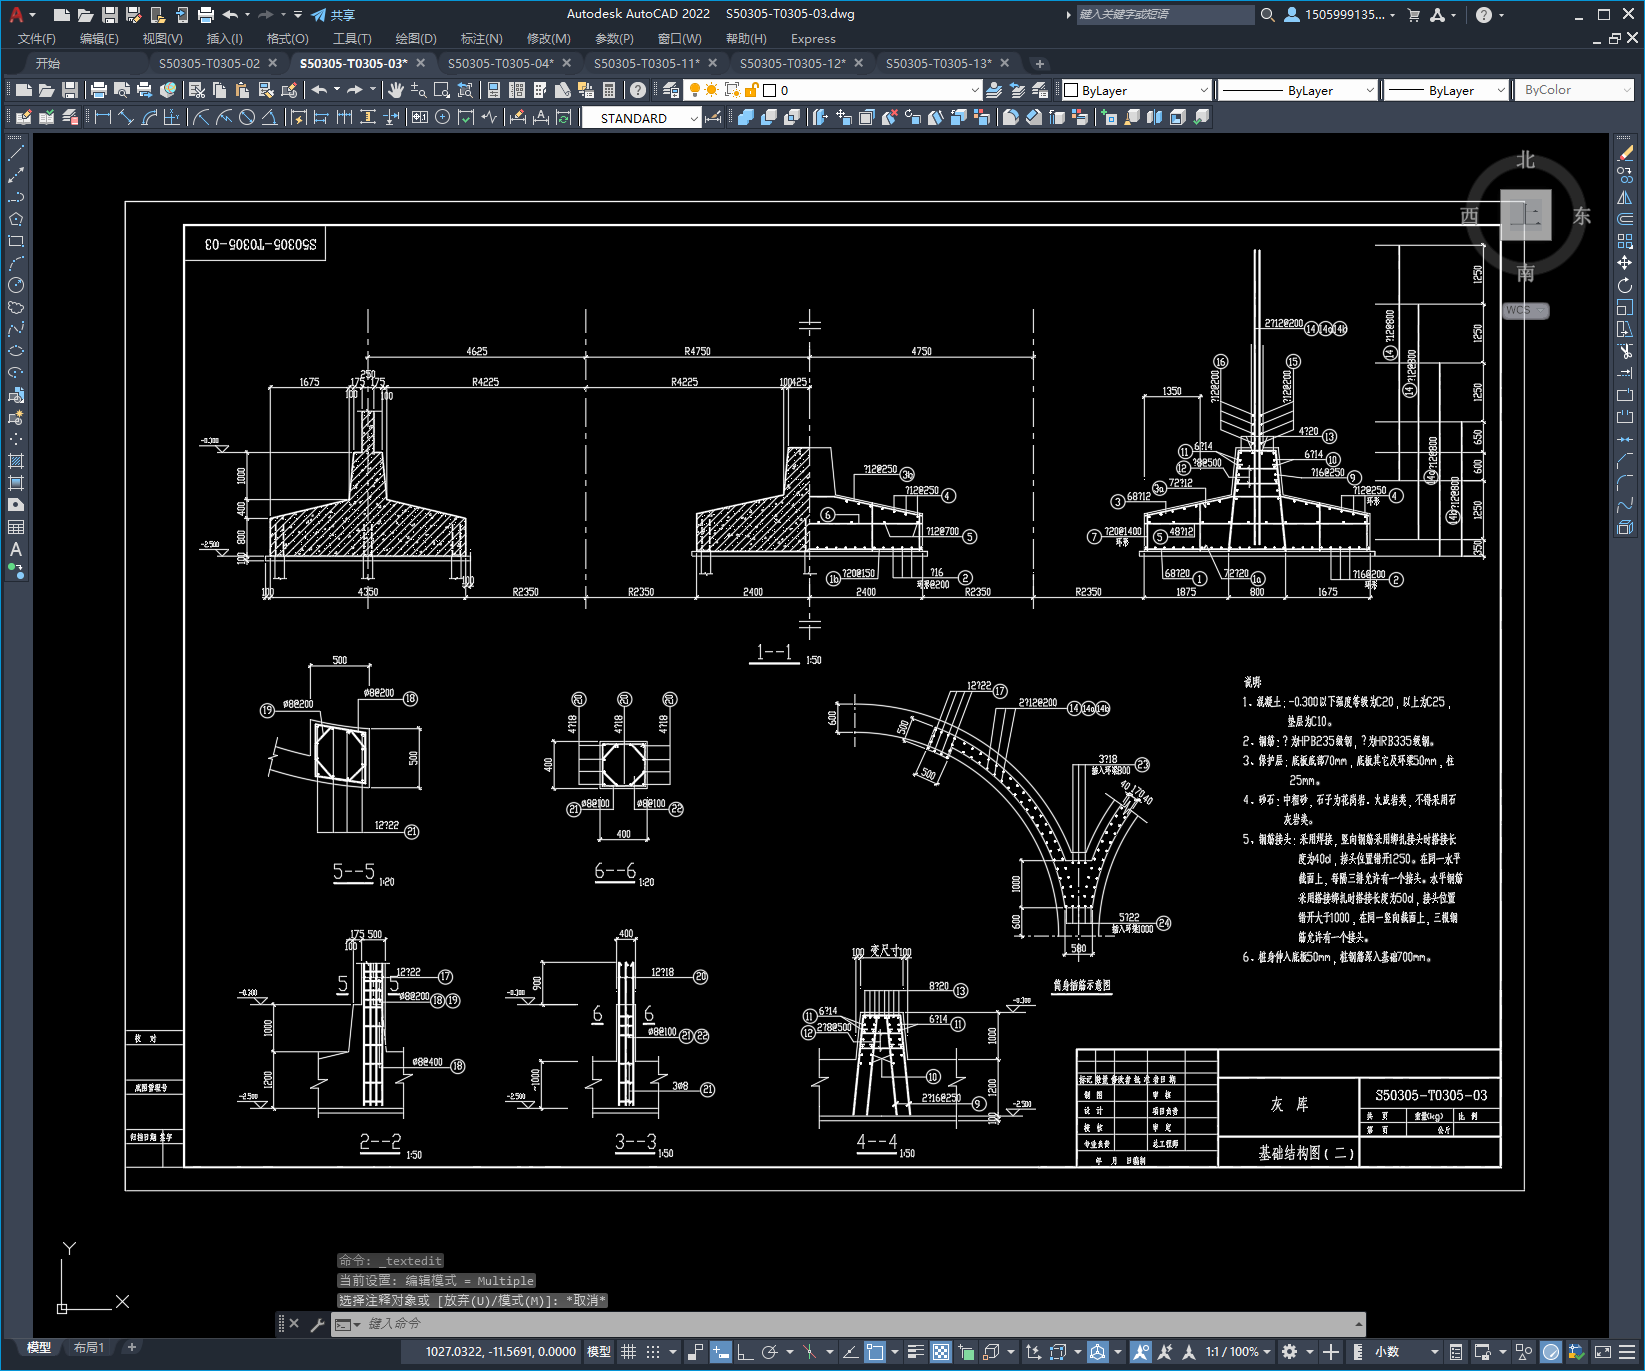Select the Erase tool in modify toolbar
The image size is (1645, 1371).
click(1625, 153)
